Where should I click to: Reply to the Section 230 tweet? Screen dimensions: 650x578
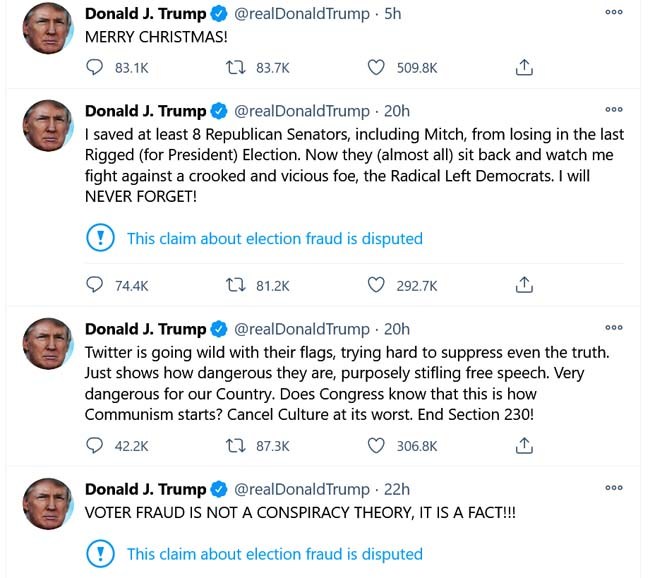[95, 446]
